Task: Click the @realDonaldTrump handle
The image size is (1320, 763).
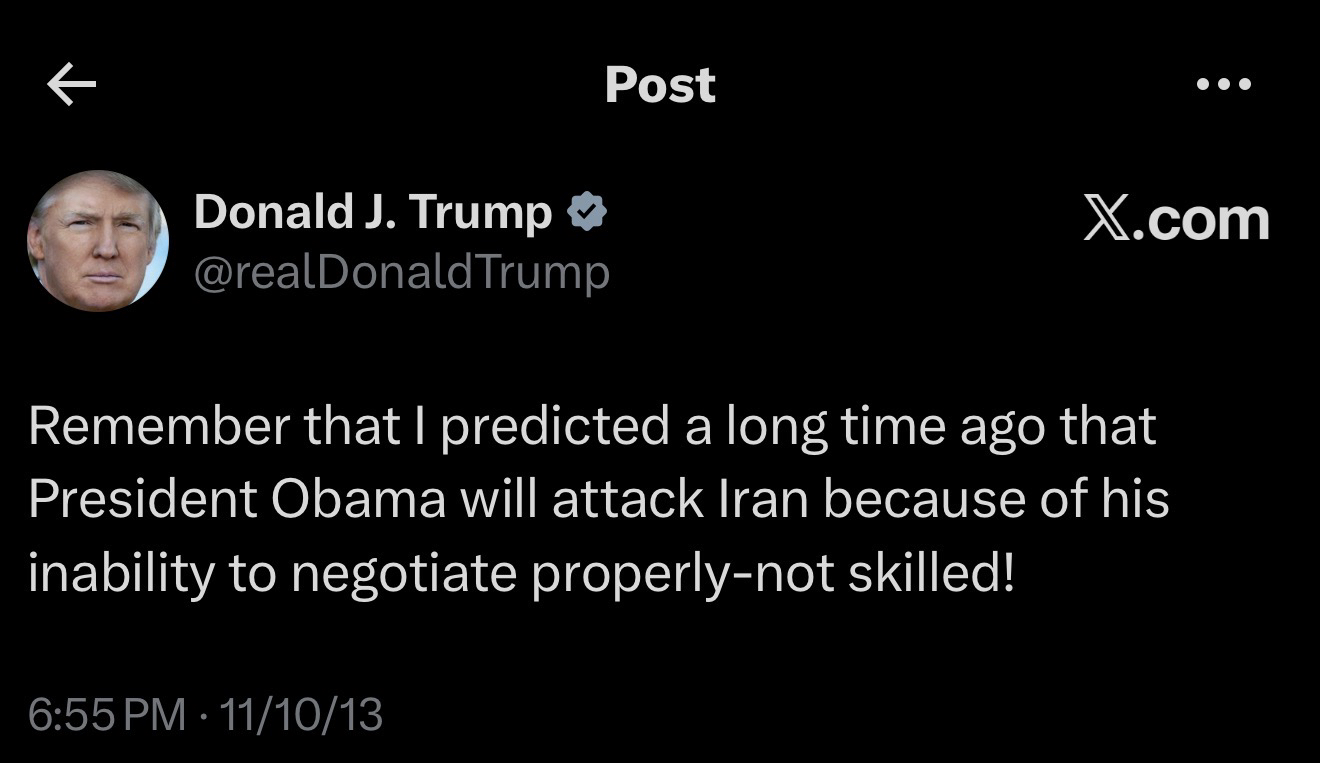Action: point(401,272)
